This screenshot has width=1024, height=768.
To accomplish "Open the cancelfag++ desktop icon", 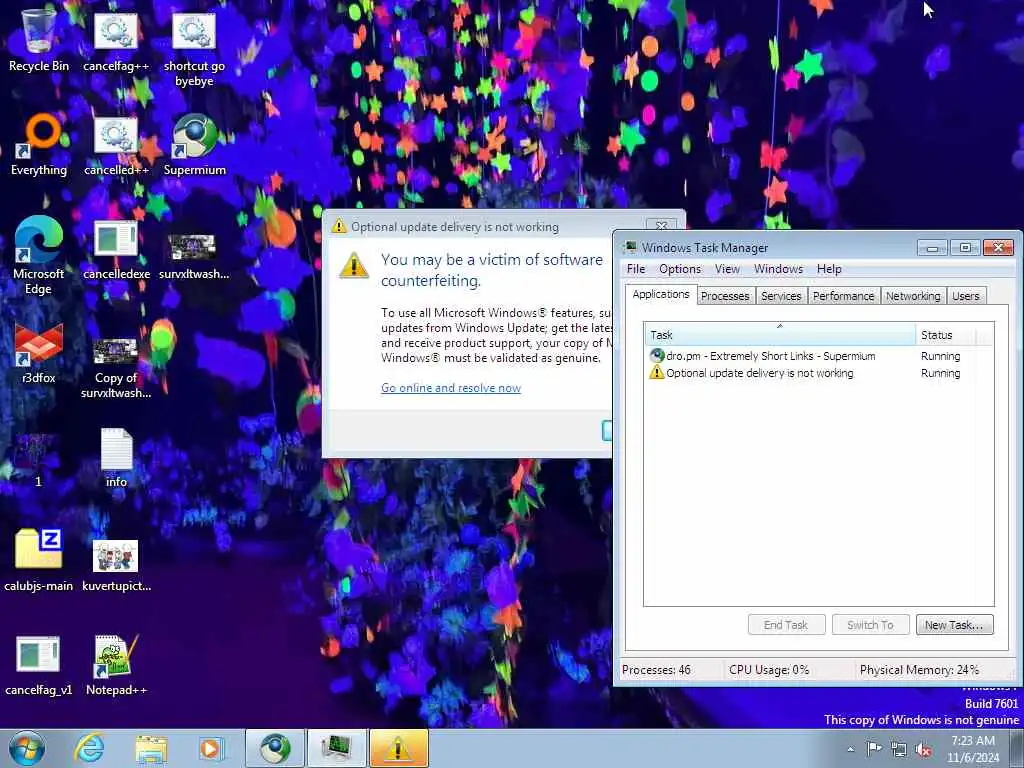I will click(116, 39).
